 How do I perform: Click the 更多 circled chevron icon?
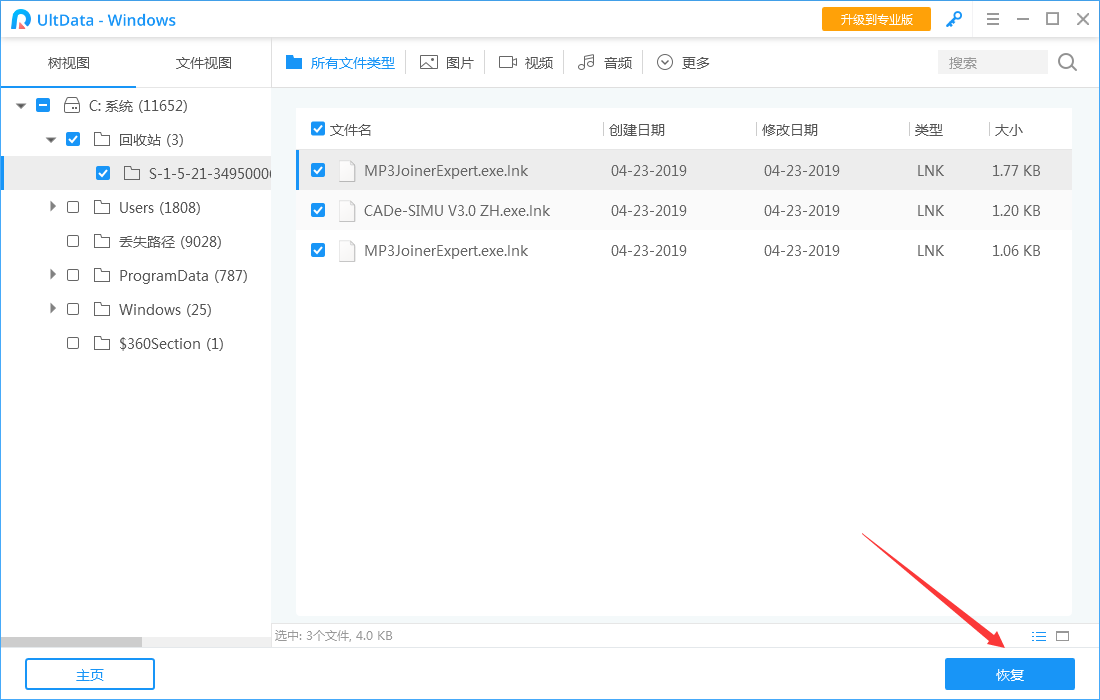(x=665, y=62)
